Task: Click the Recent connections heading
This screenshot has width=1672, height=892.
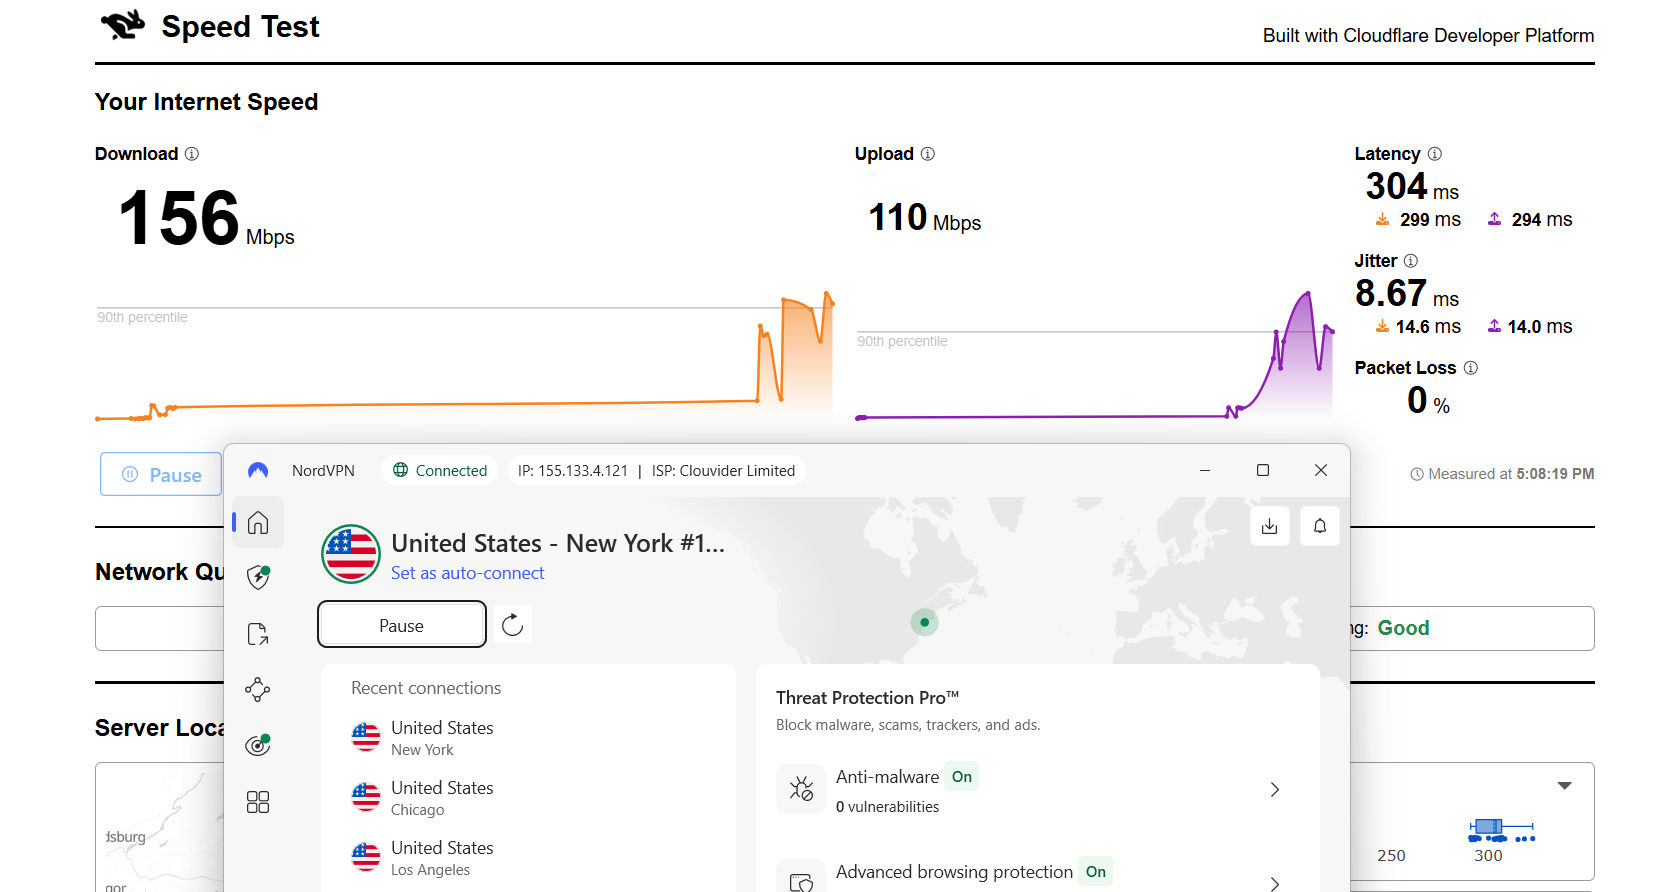Action: [426, 688]
